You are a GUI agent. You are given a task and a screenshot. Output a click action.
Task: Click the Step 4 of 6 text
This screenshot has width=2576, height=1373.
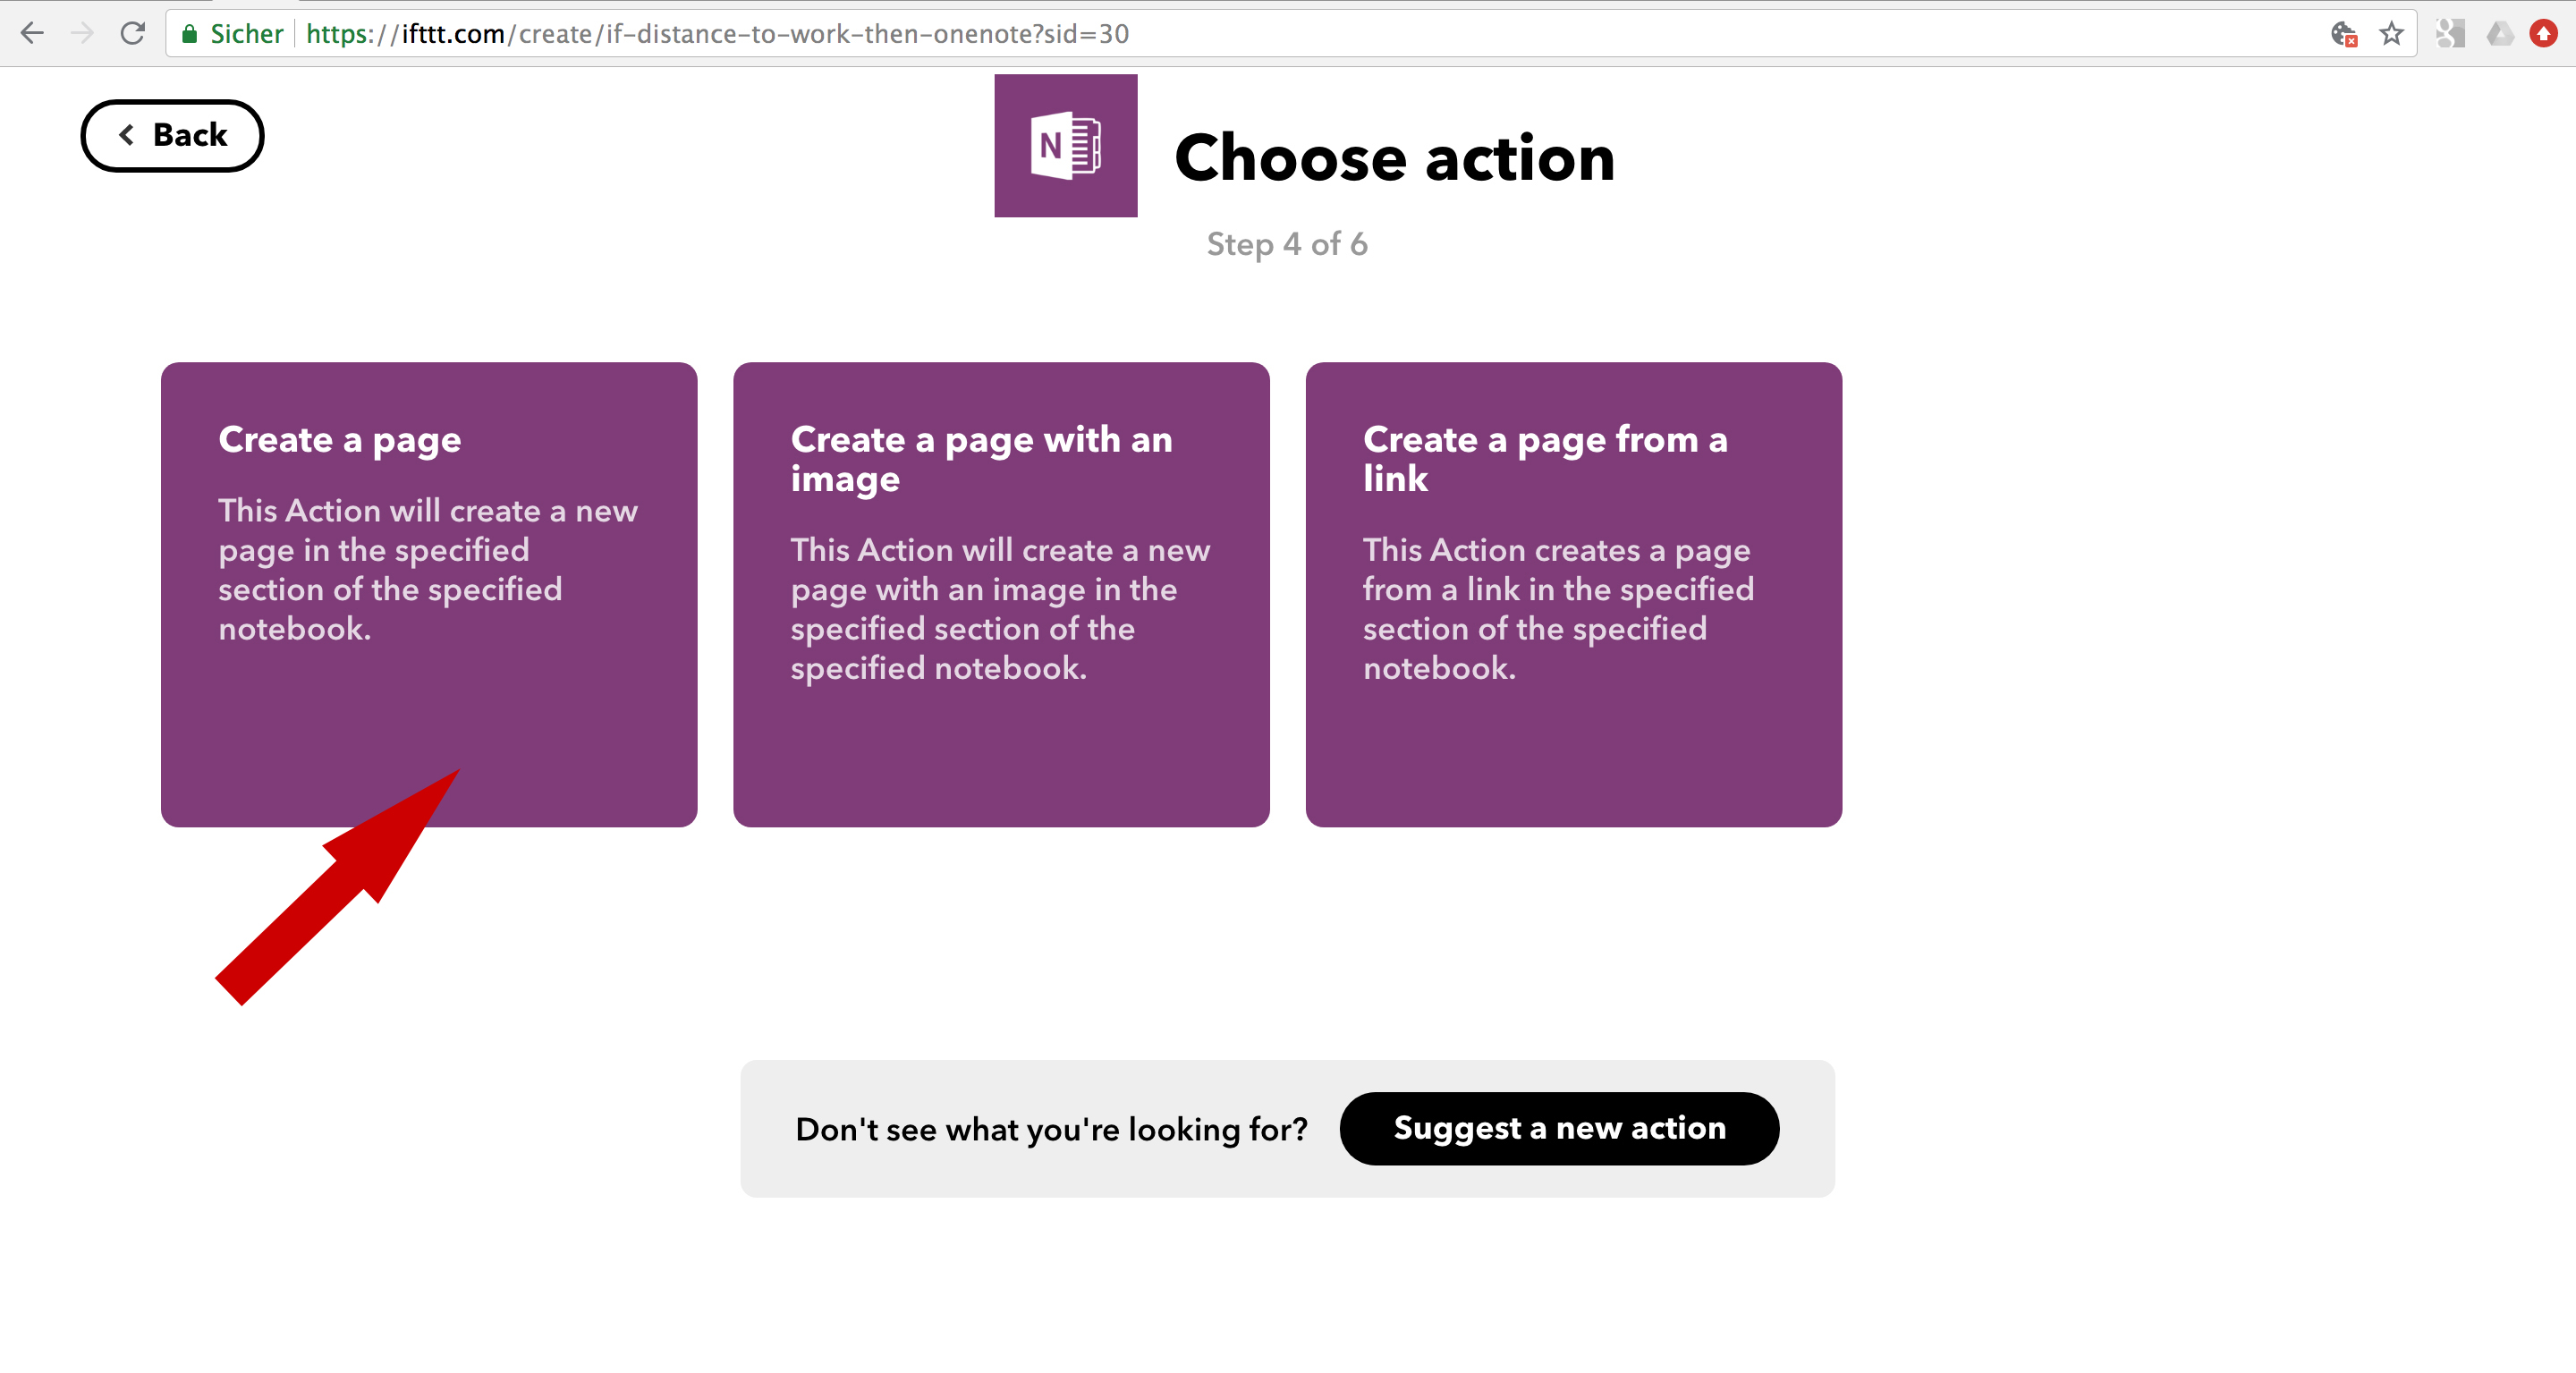pos(1287,244)
